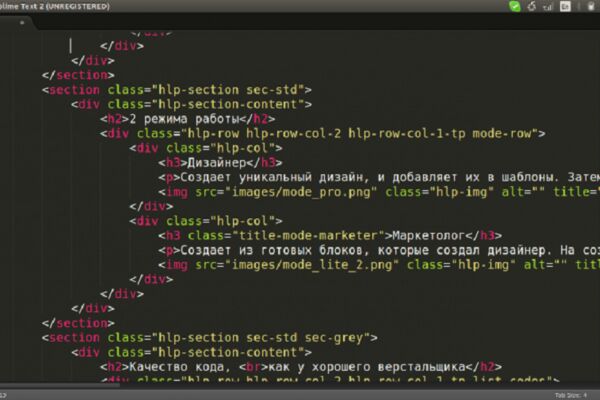Click the br tag in the Качество кода line
The image size is (600, 400).
tap(253, 367)
